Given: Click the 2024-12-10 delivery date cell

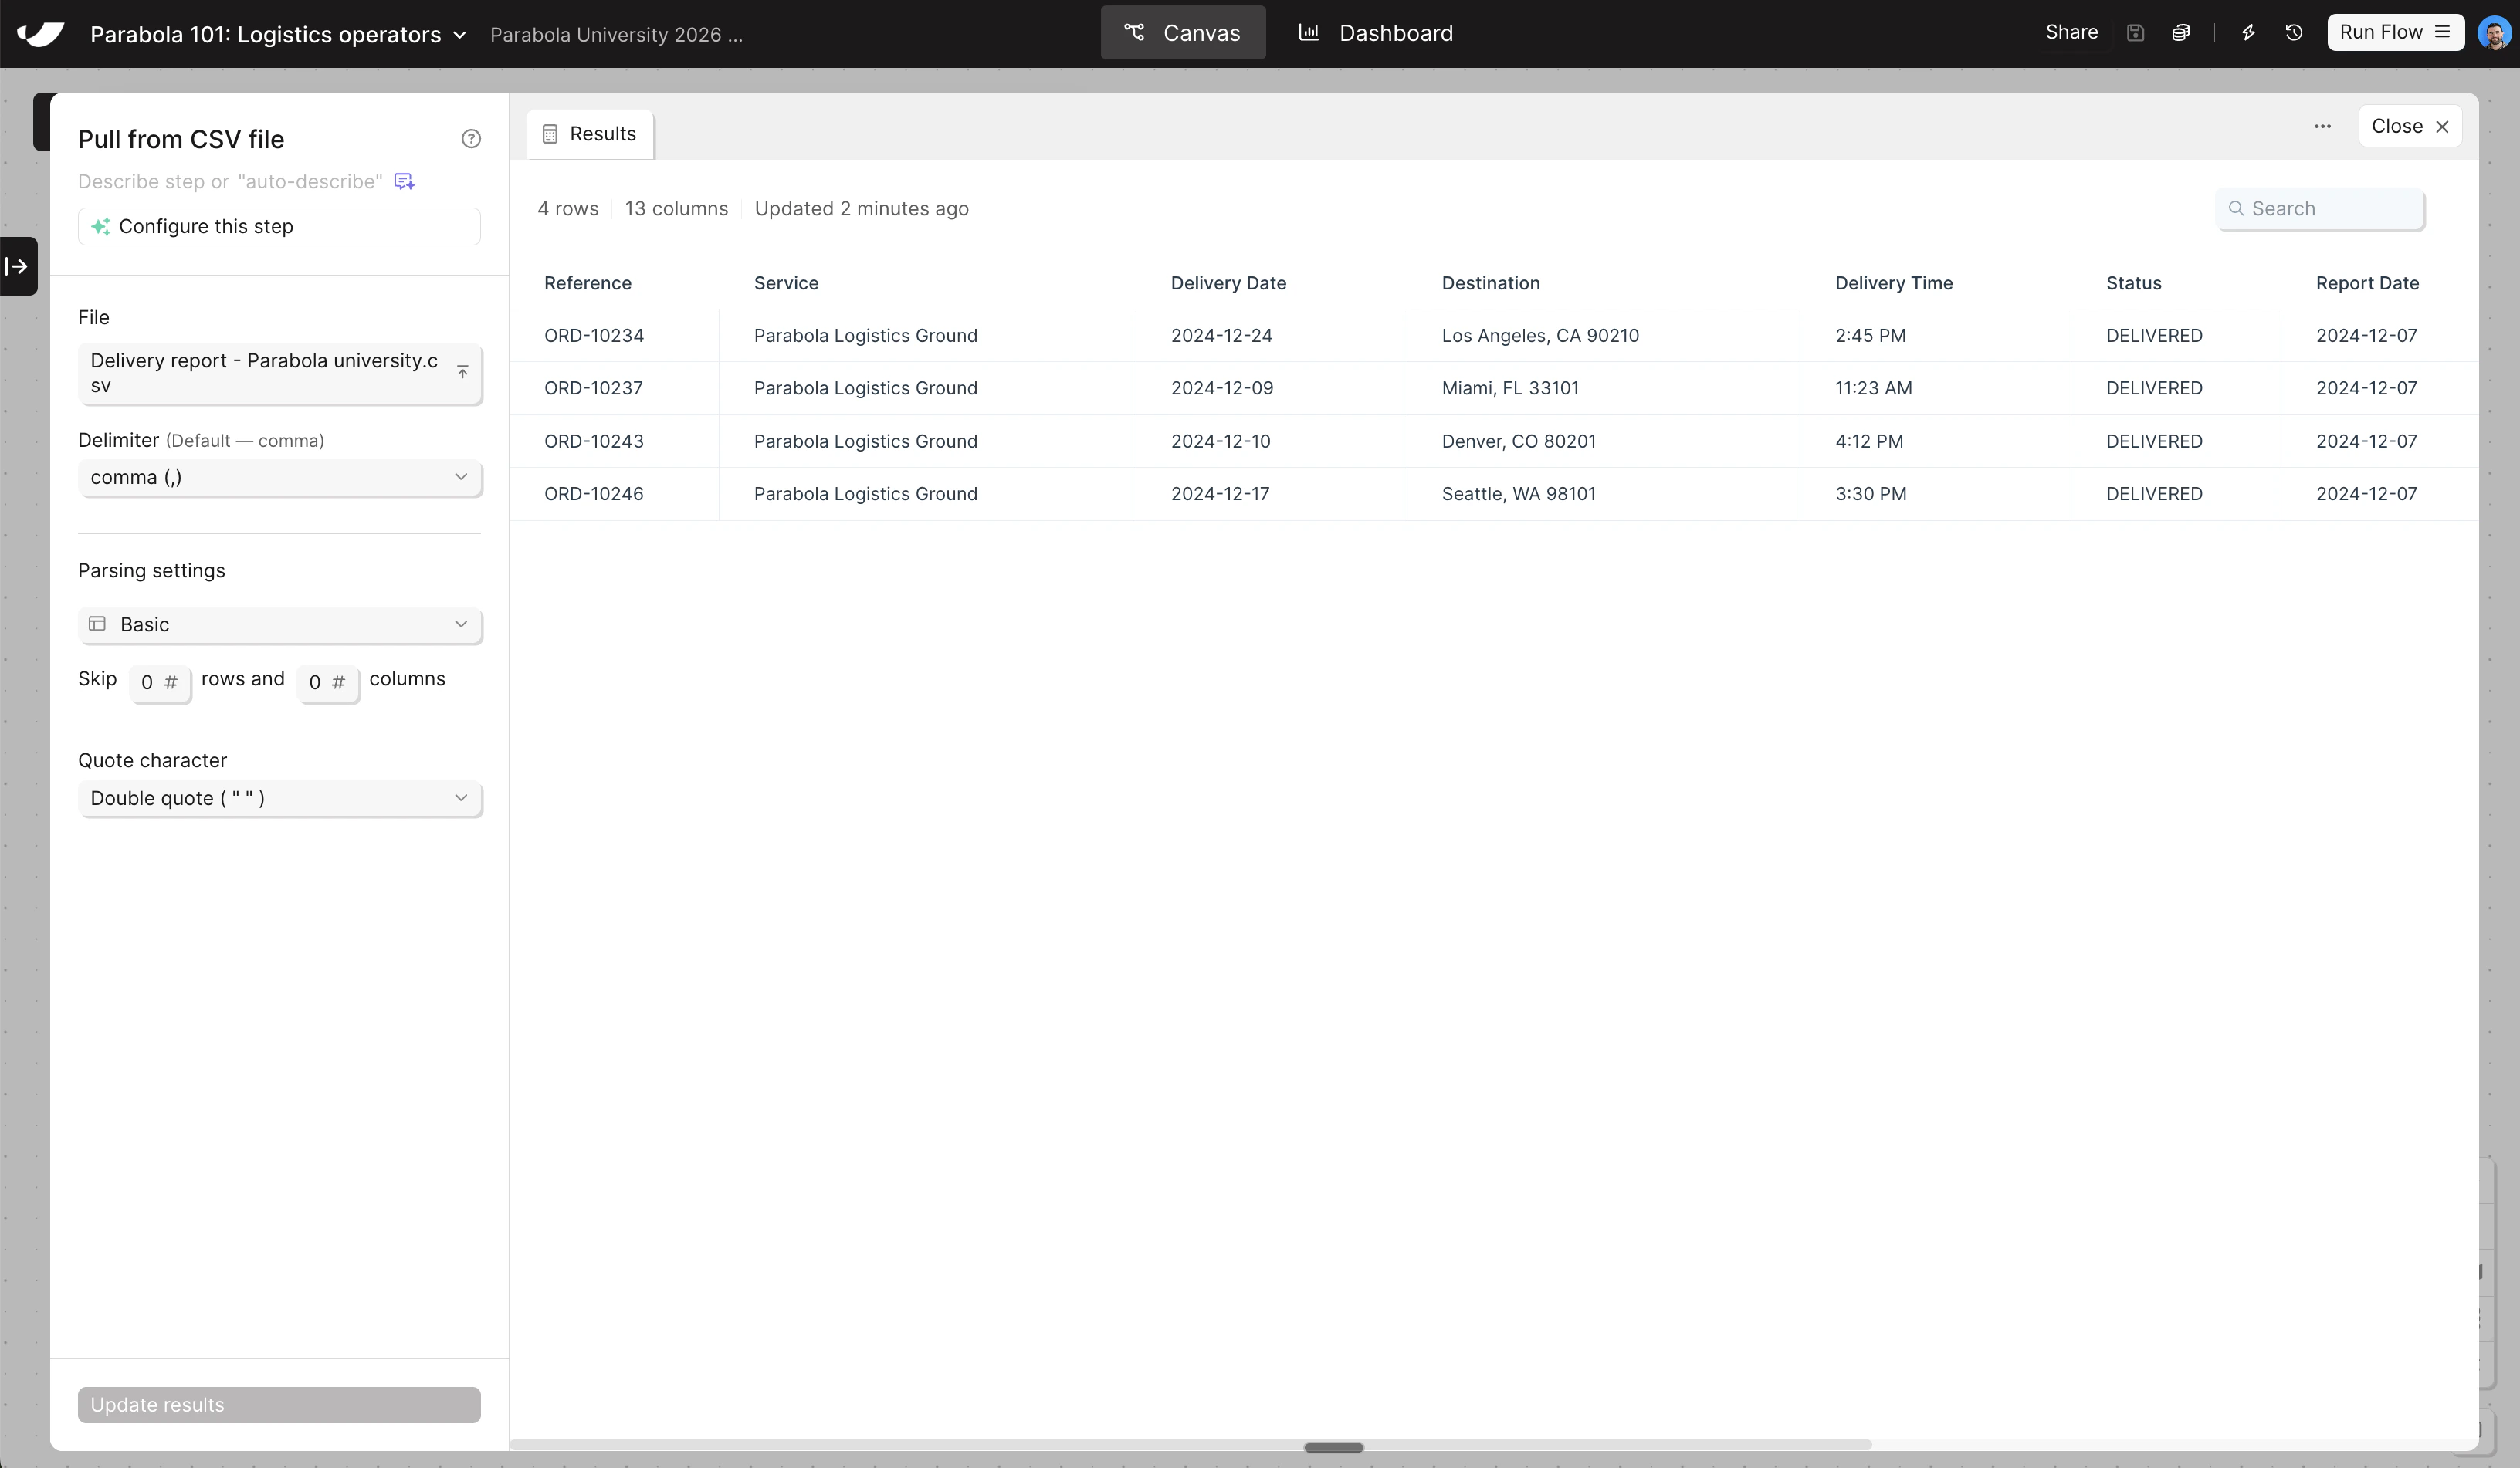Looking at the screenshot, I should (x=1271, y=441).
